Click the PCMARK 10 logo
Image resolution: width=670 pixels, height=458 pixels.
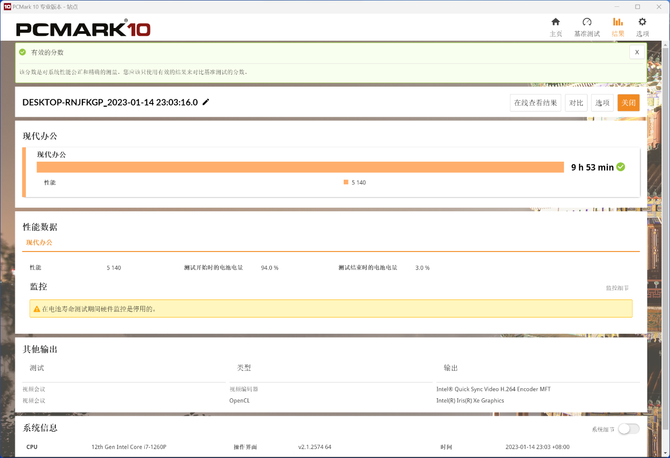pyautogui.click(x=83, y=29)
